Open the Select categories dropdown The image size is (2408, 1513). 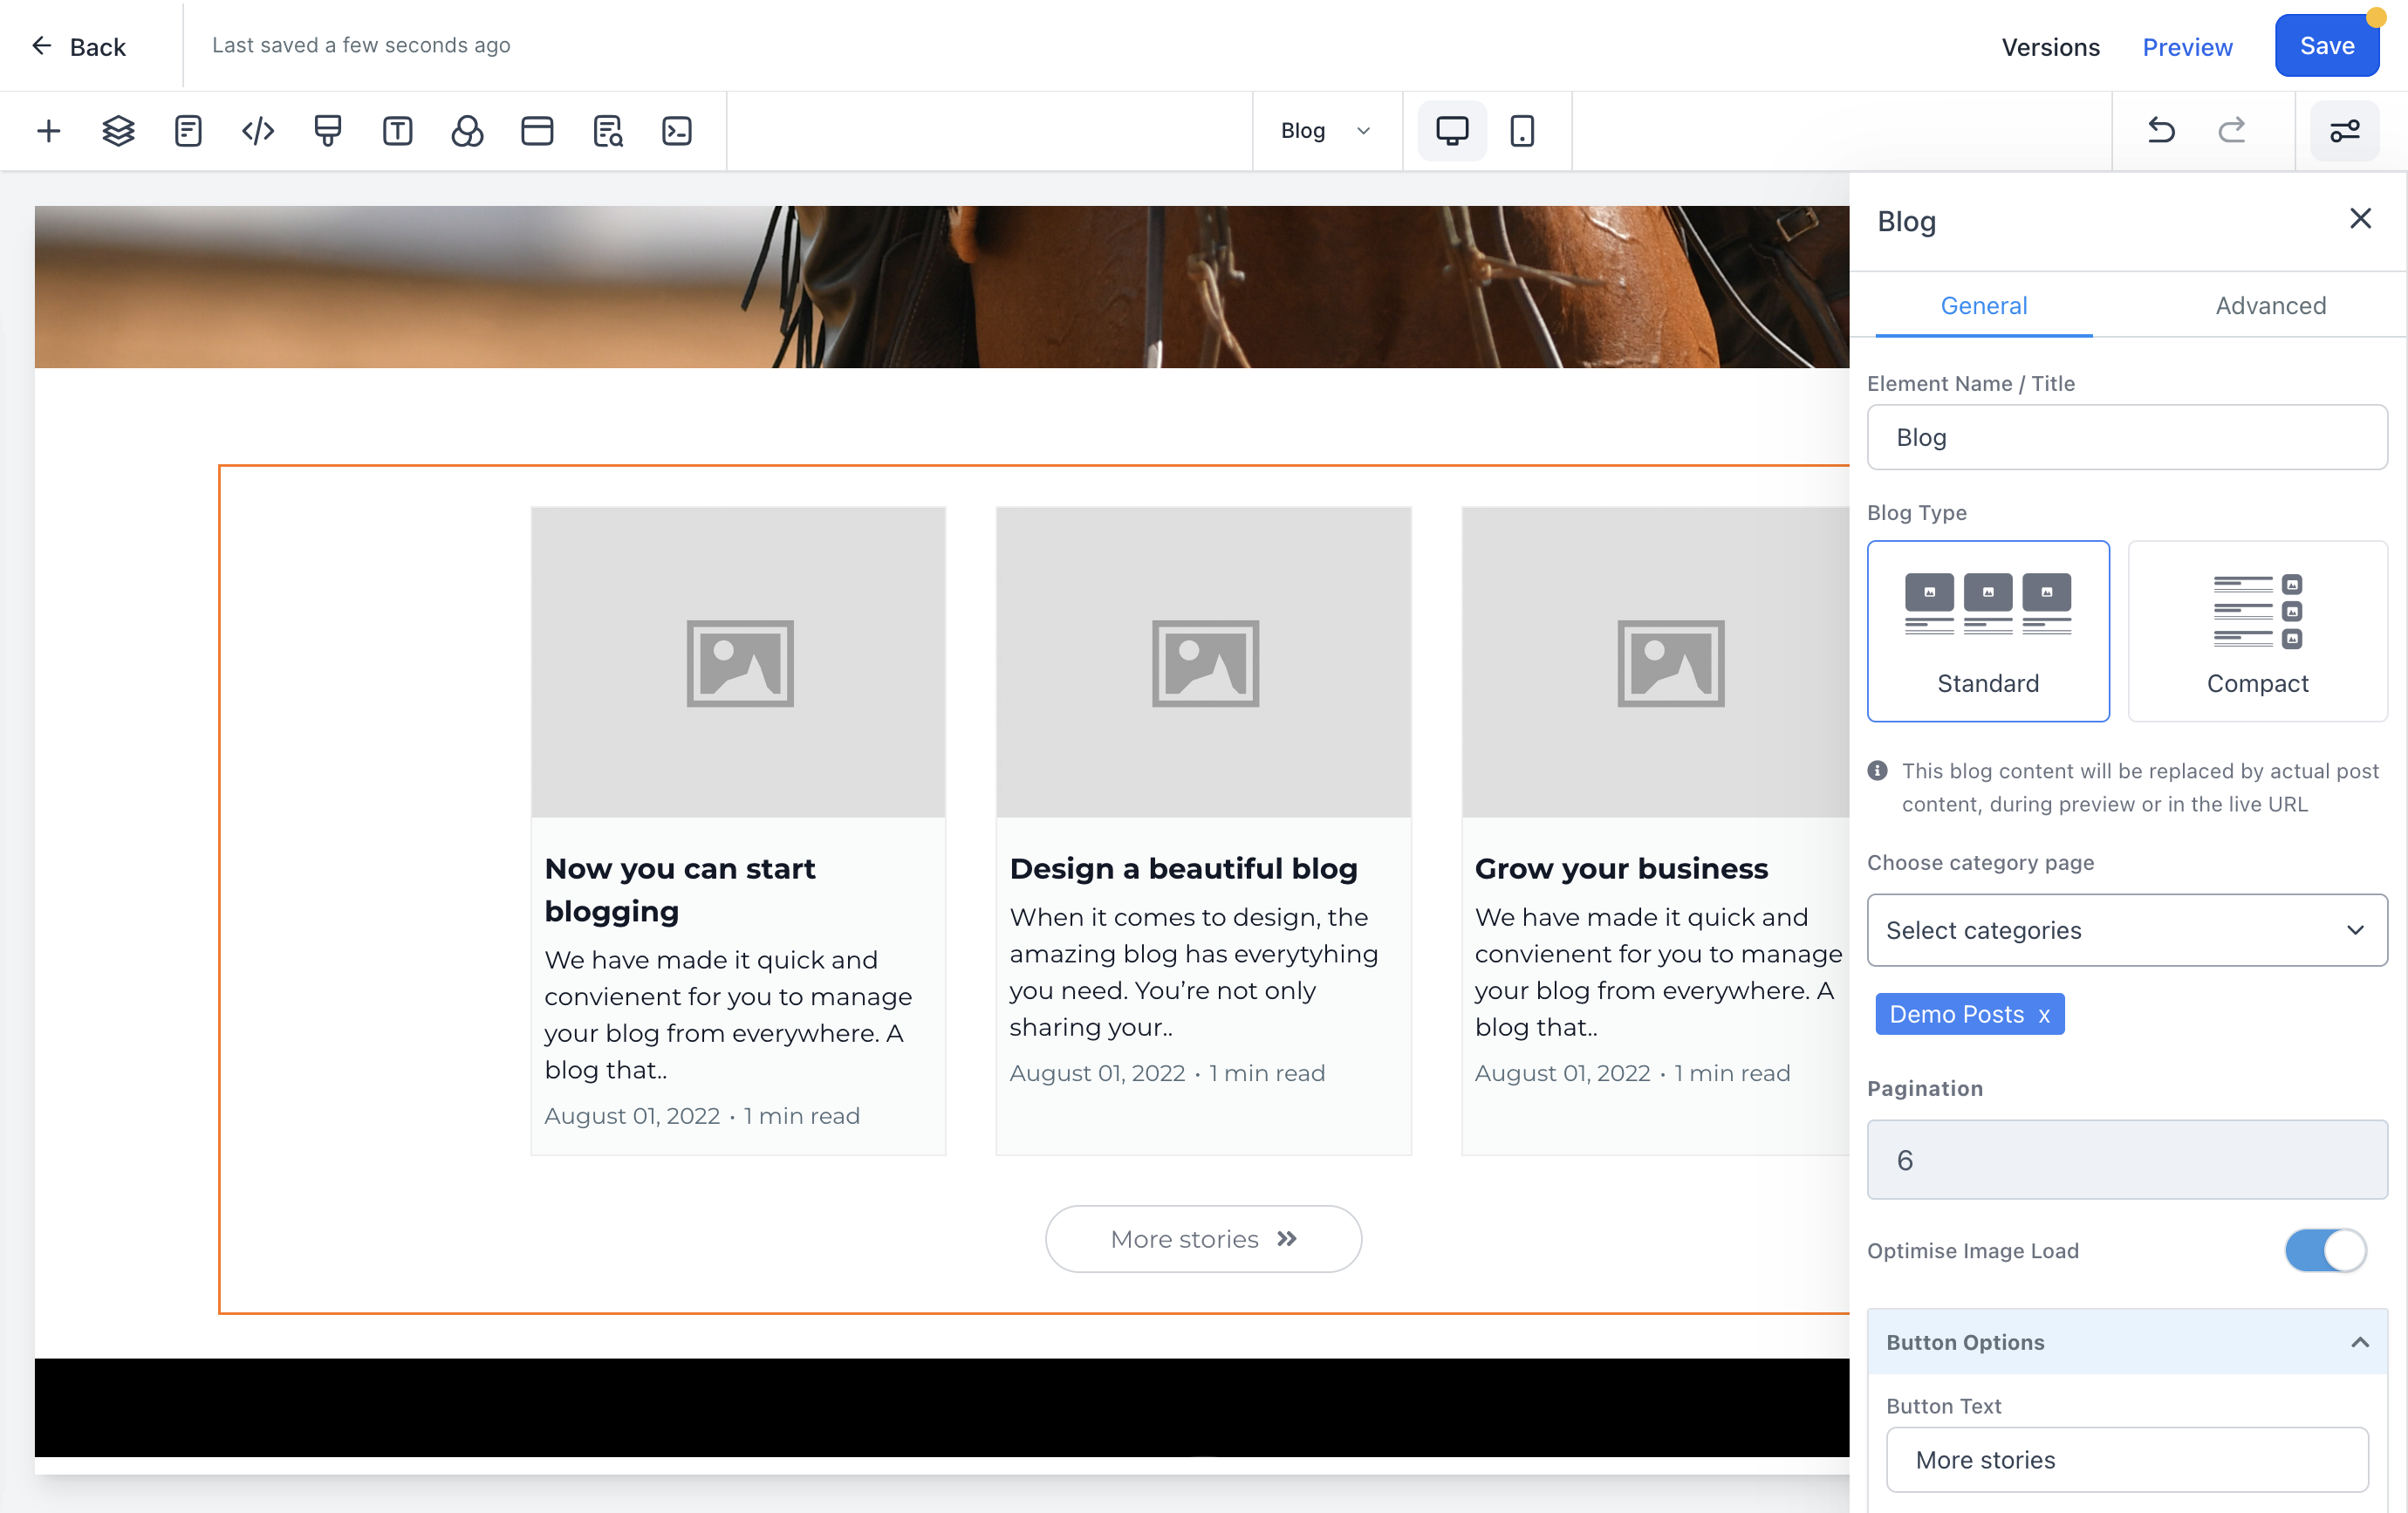[x=2127, y=930]
